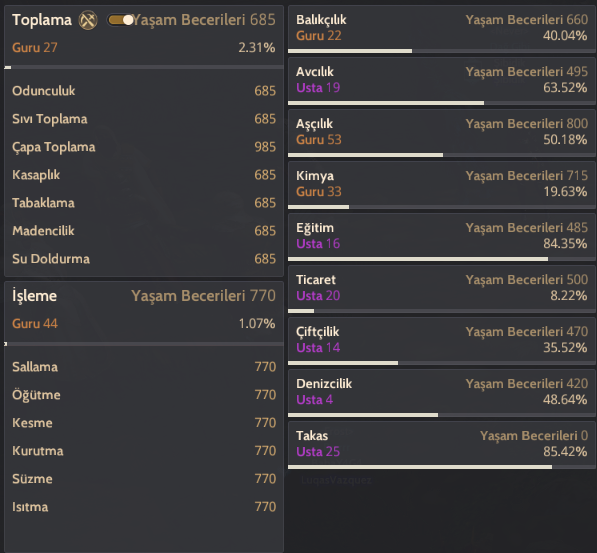The height and width of the screenshot is (553, 597).
Task: Open the Balıkçılık Guru 22 skill card
Action: [x=442, y=29]
